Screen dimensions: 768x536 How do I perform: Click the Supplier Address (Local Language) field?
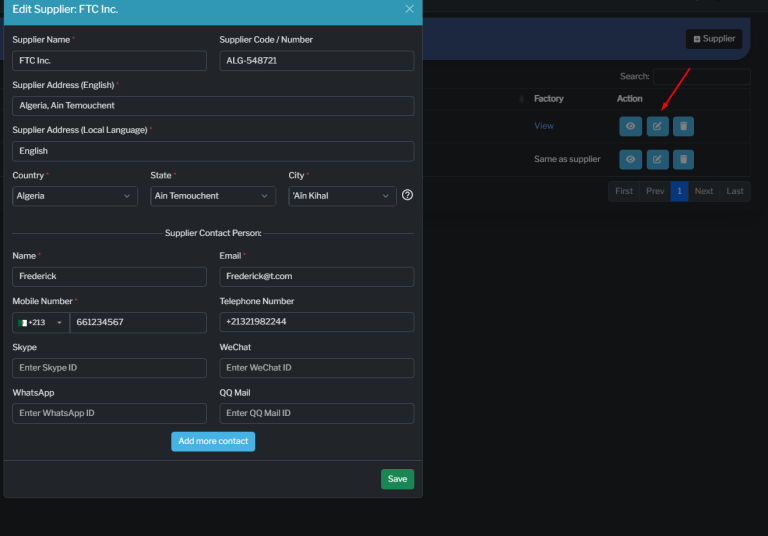[x=213, y=151]
